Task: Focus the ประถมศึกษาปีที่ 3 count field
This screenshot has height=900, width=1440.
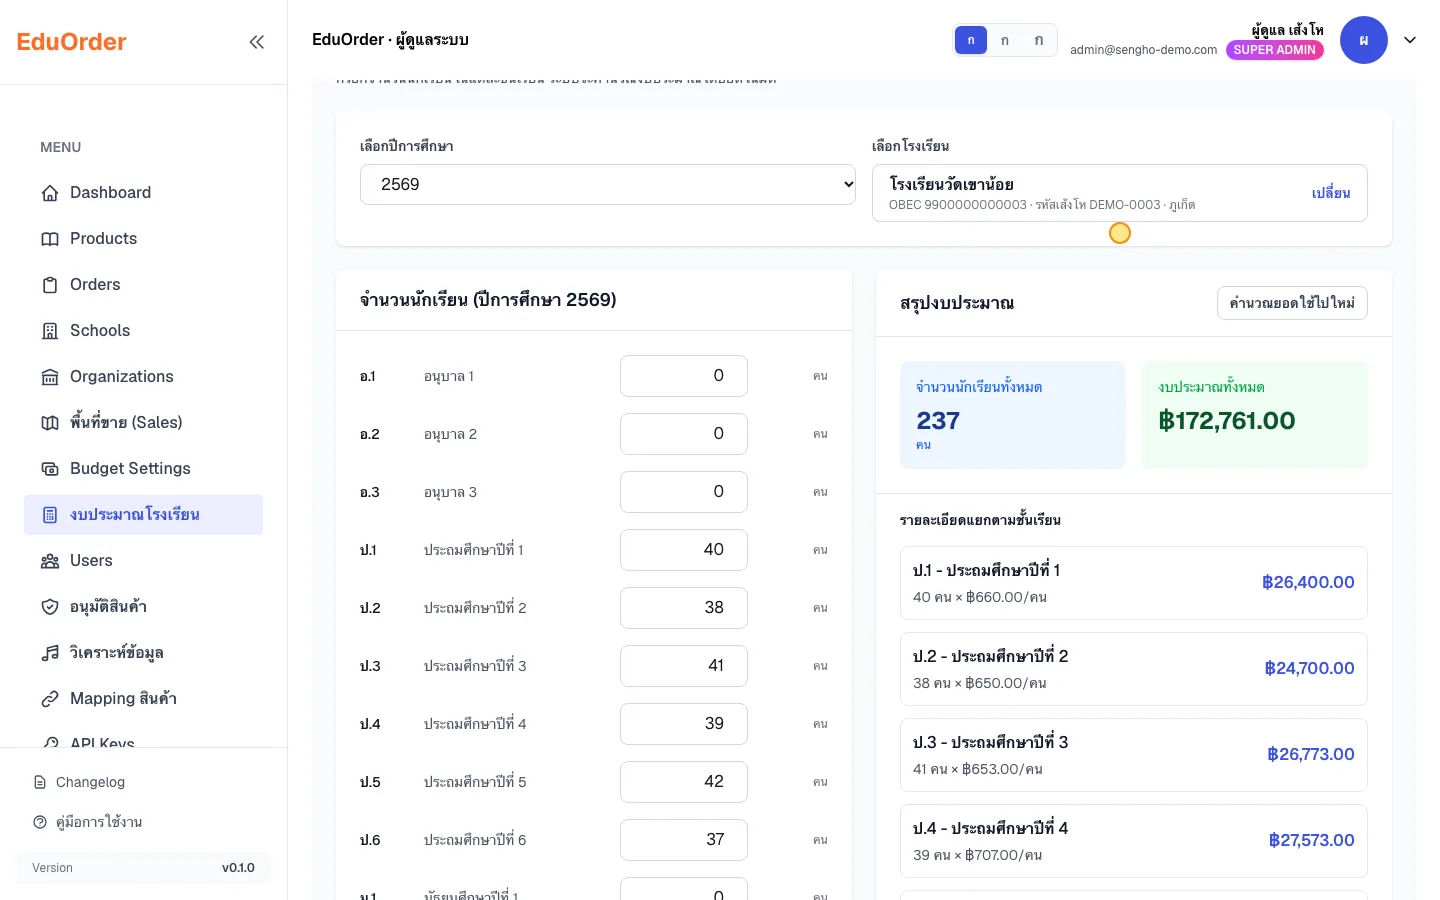Action: coord(684,666)
